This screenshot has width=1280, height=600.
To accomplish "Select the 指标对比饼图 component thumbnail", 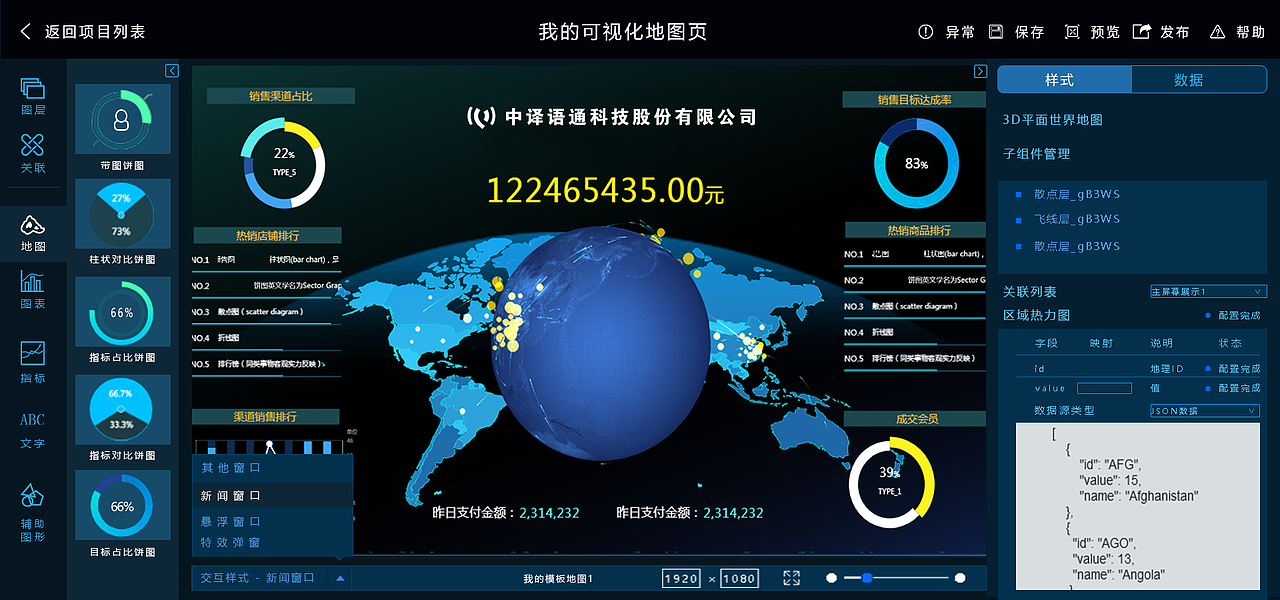I will tap(122, 410).
